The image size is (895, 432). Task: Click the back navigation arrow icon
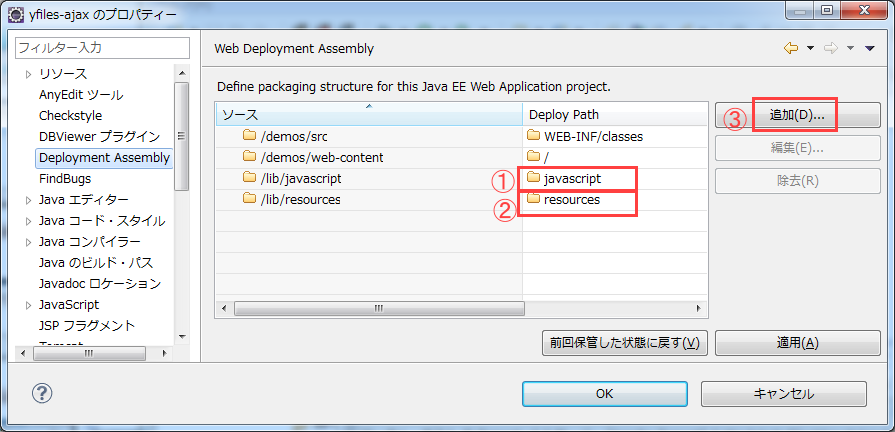coord(791,48)
